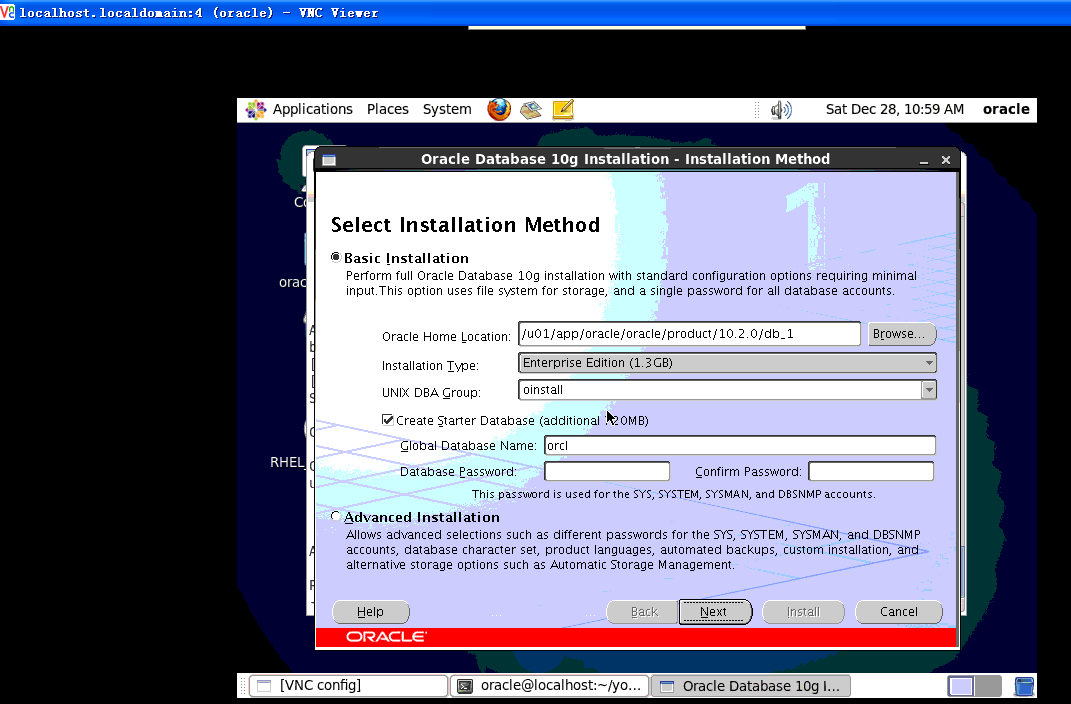This screenshot has width=1071, height=704.
Task: Switch to the oracle@localhost terminal taskbar item
Action: 550,686
